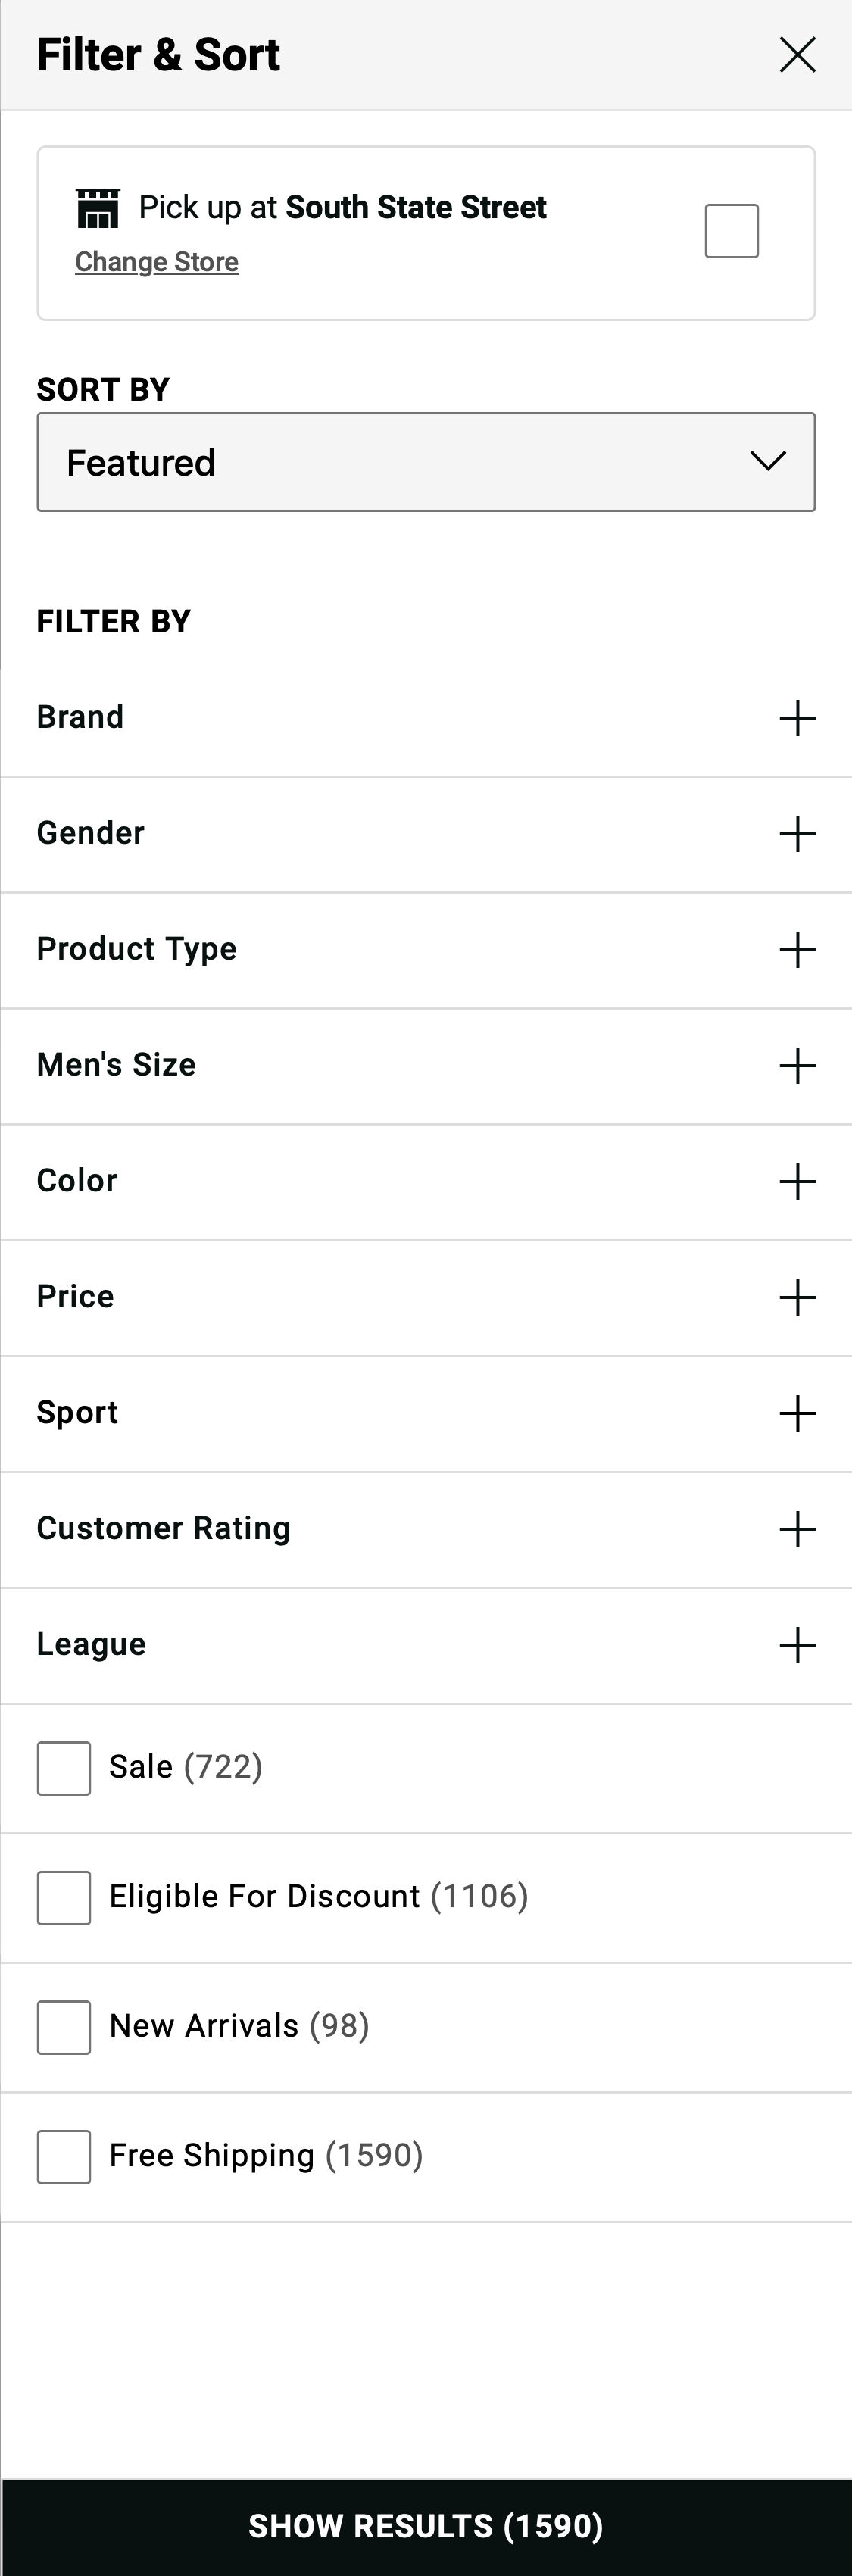Click the store building icon
The image size is (852, 2576).
point(99,207)
